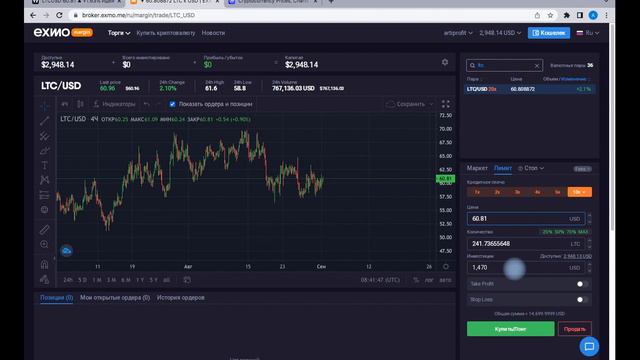Switch to the Limit order tab
The width and height of the screenshot is (640, 360).
(502, 168)
